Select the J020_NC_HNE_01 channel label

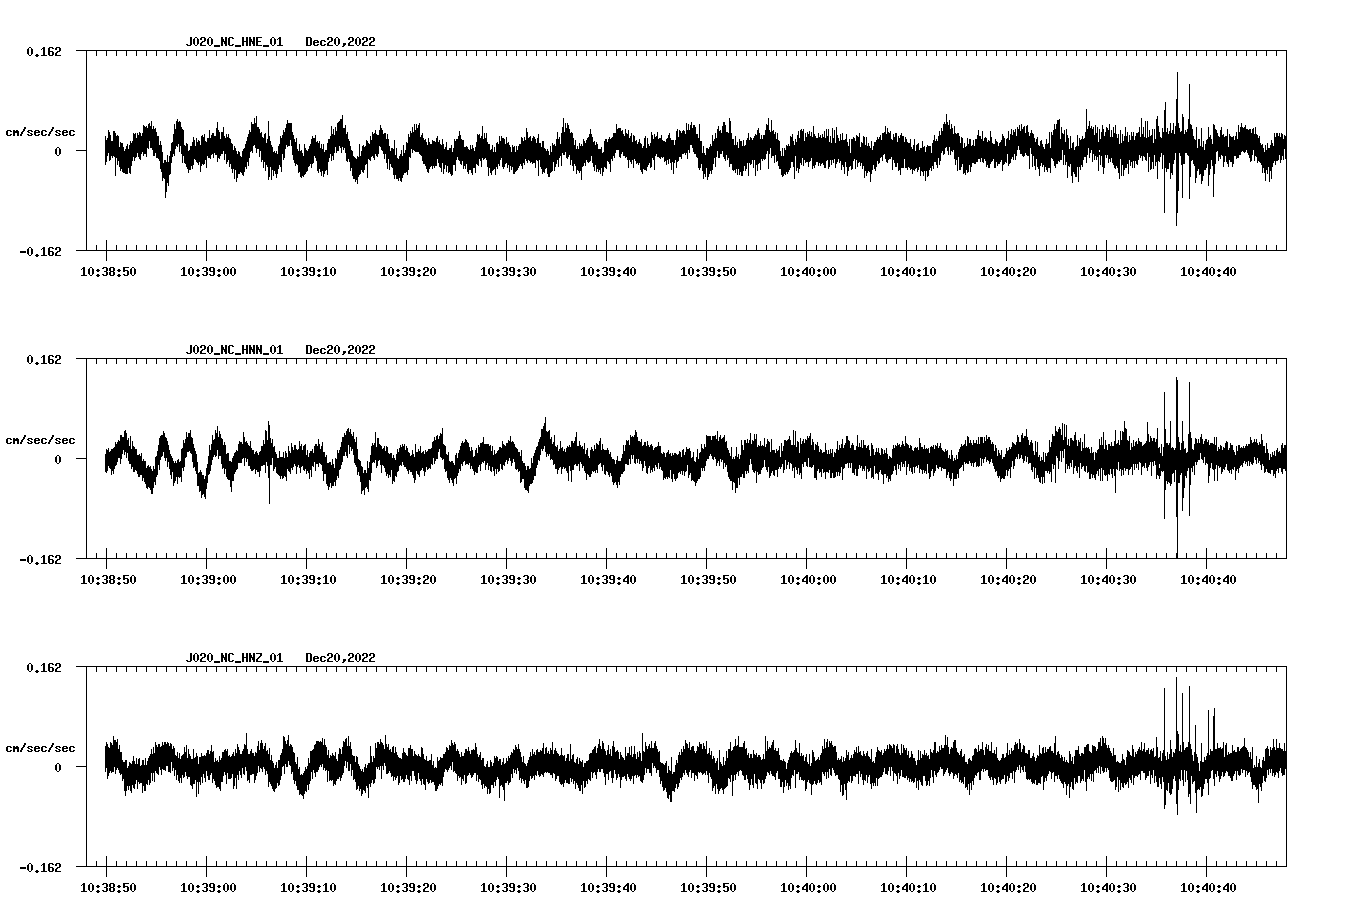pos(234,42)
